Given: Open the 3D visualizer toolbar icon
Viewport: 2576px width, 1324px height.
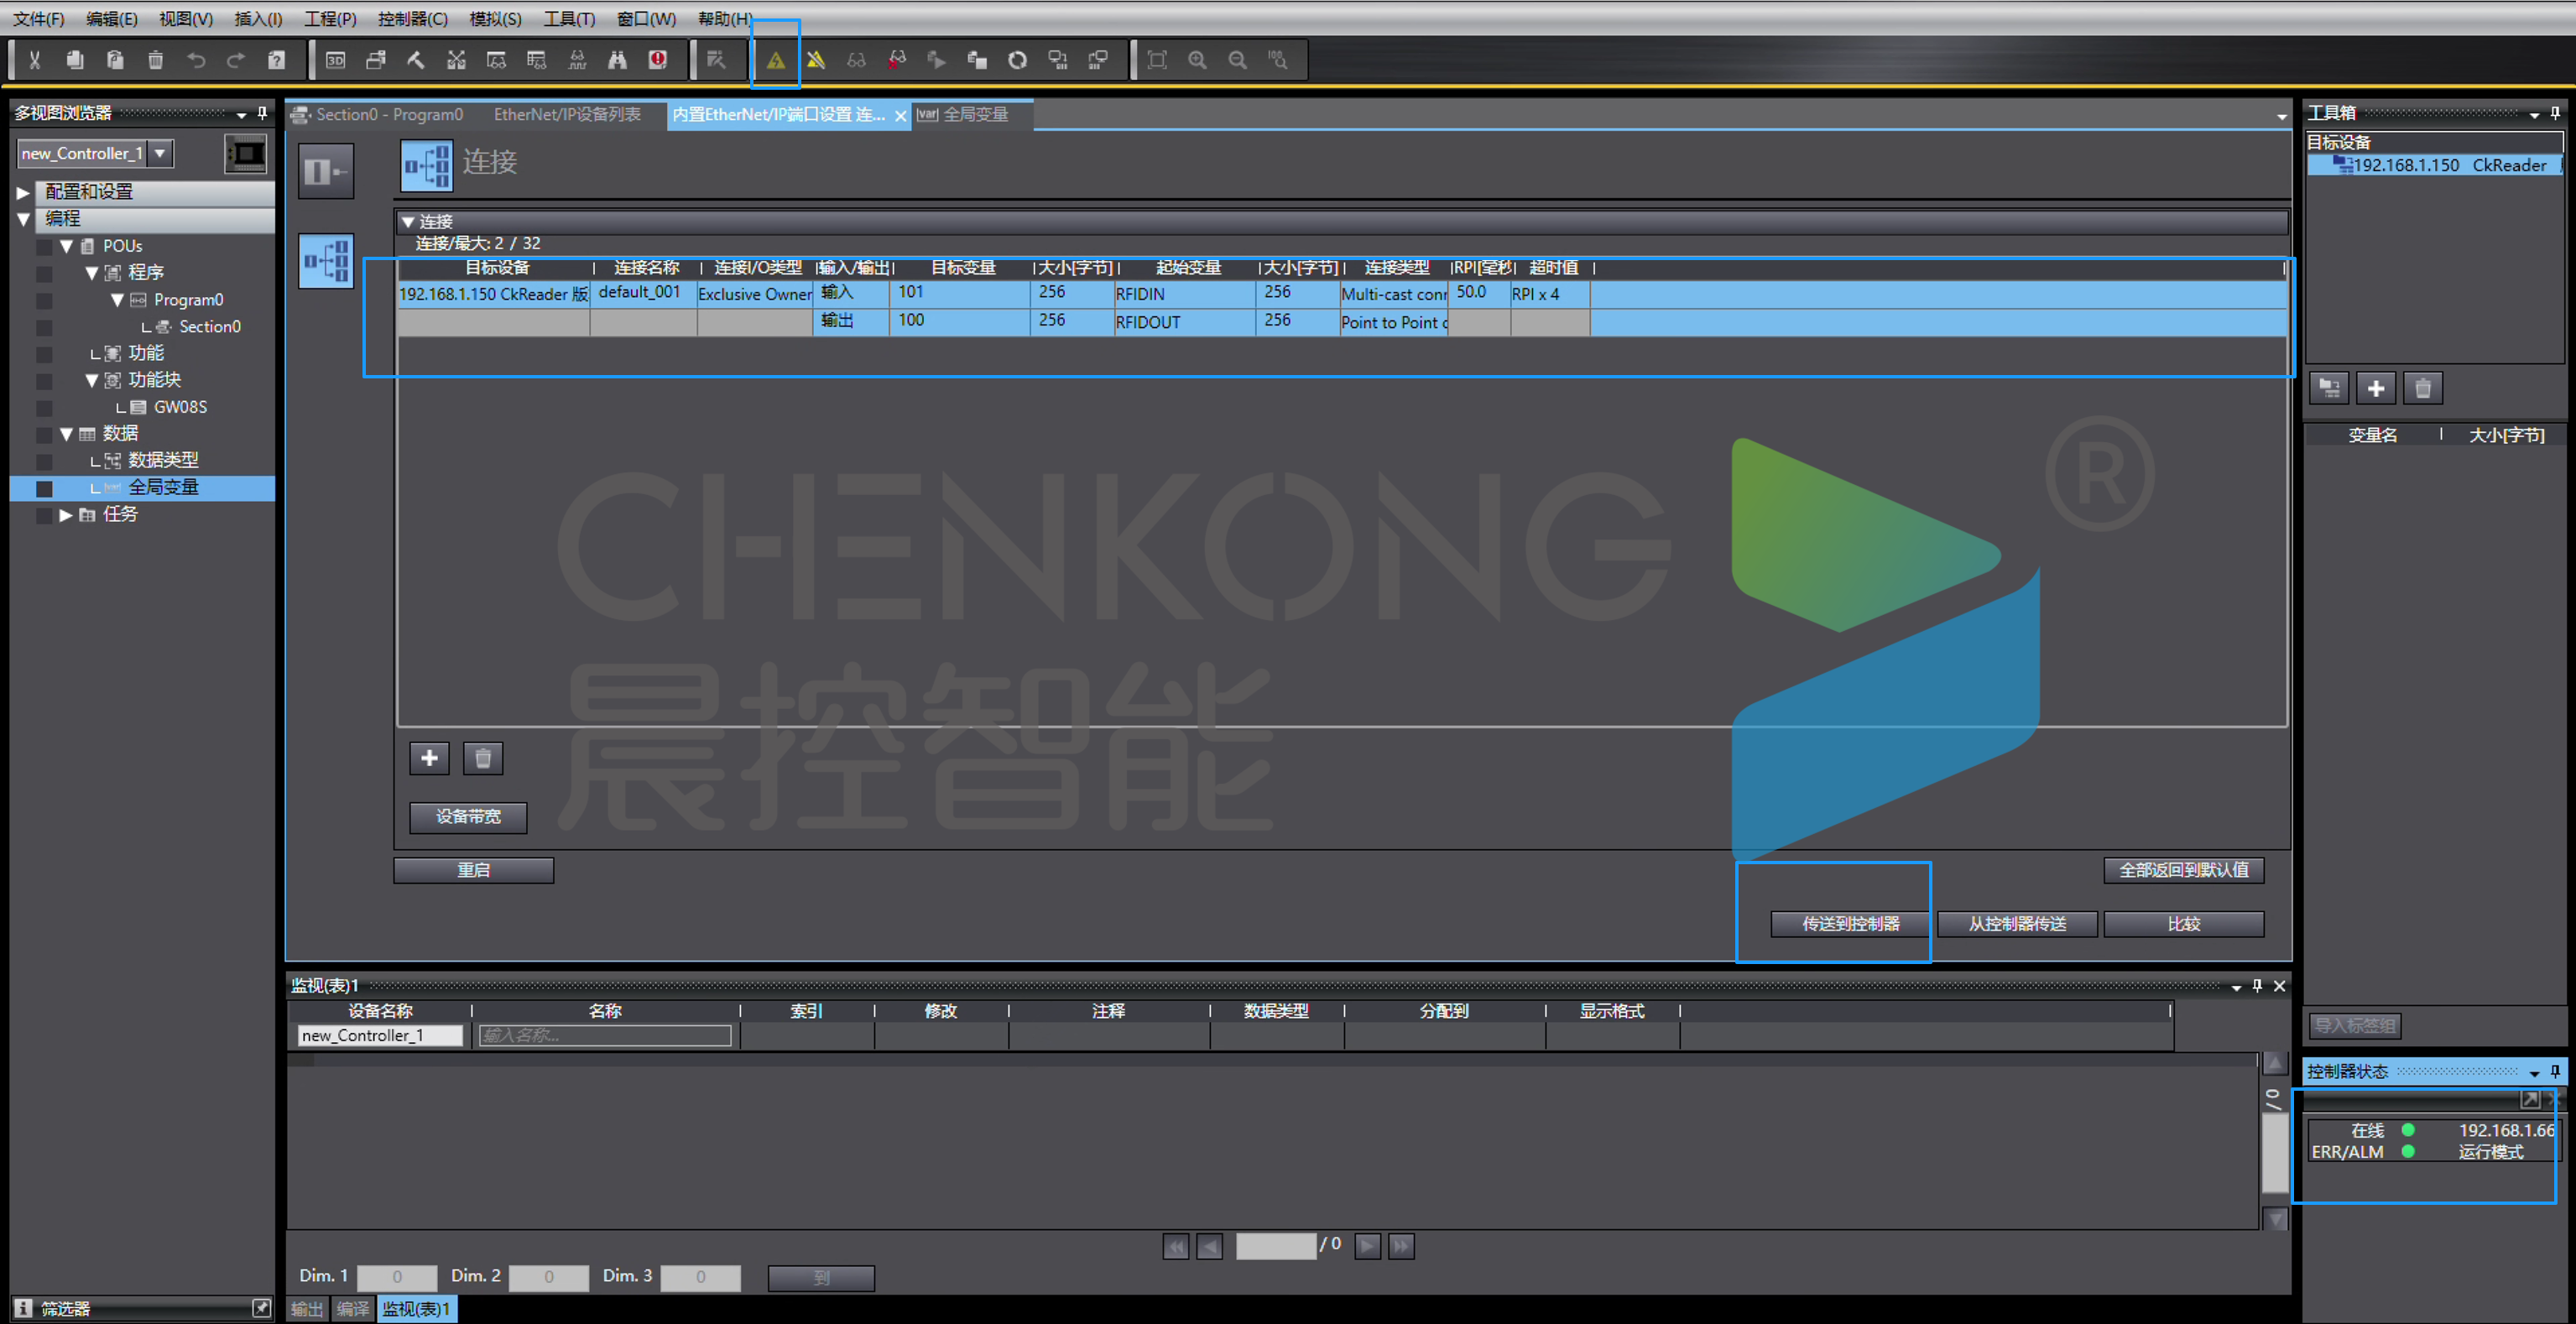Looking at the screenshot, I should click(x=336, y=60).
